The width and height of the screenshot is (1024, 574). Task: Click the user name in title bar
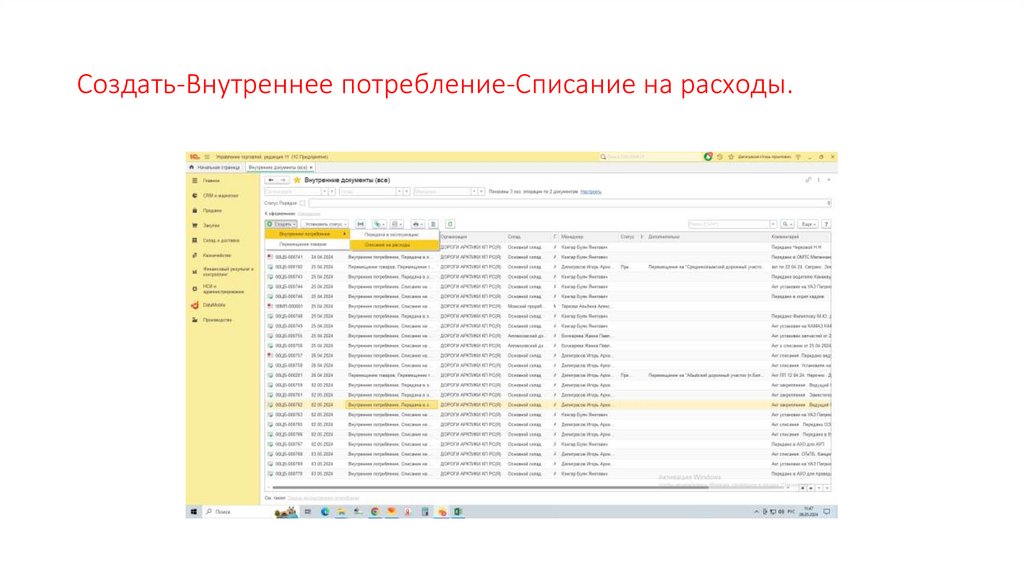pos(763,157)
